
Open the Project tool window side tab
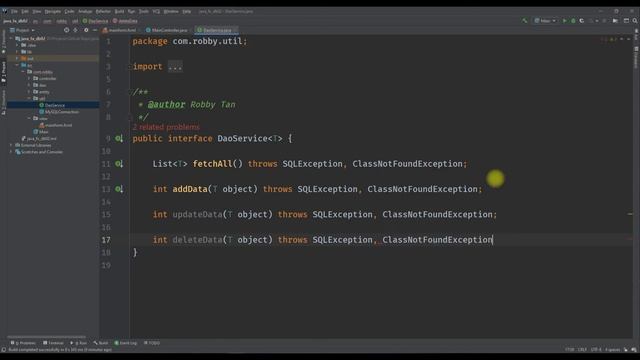[x=4, y=72]
